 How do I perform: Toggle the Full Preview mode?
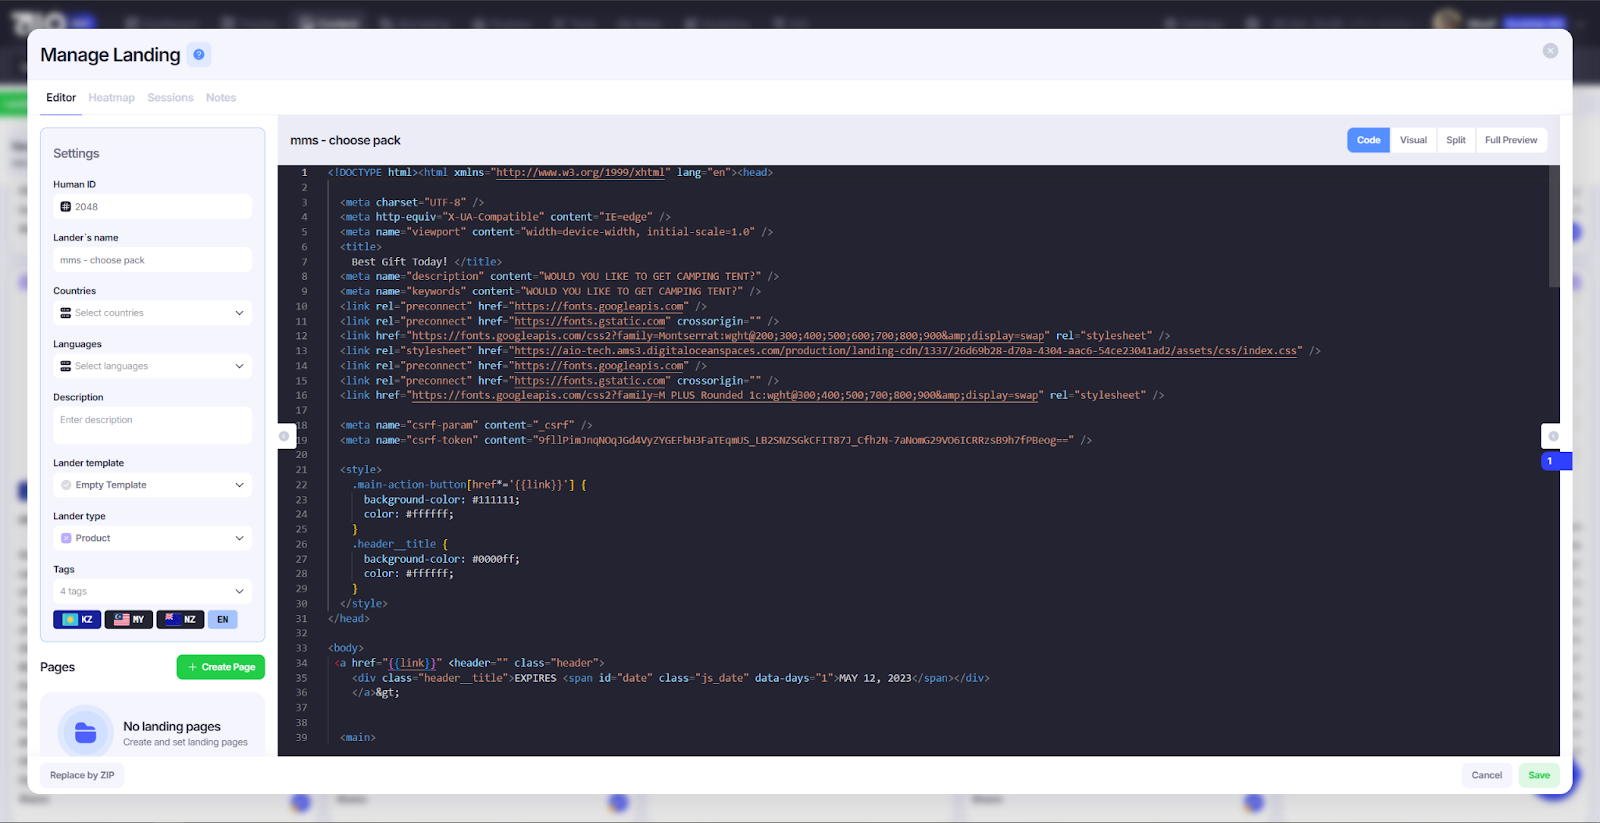[x=1510, y=140]
